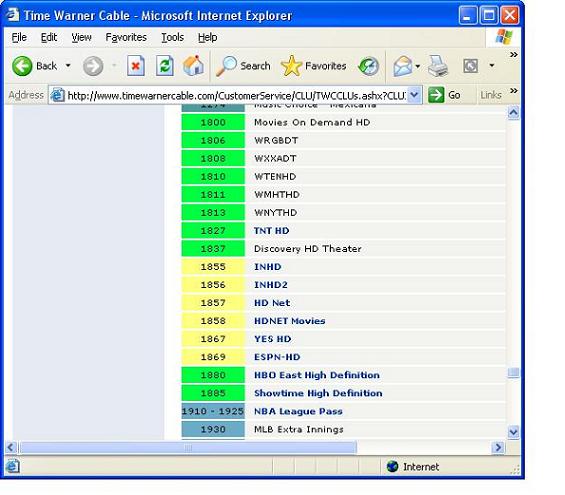Open the NBA League Pass link
Viewport: 565px width, 495px height.
click(x=298, y=411)
